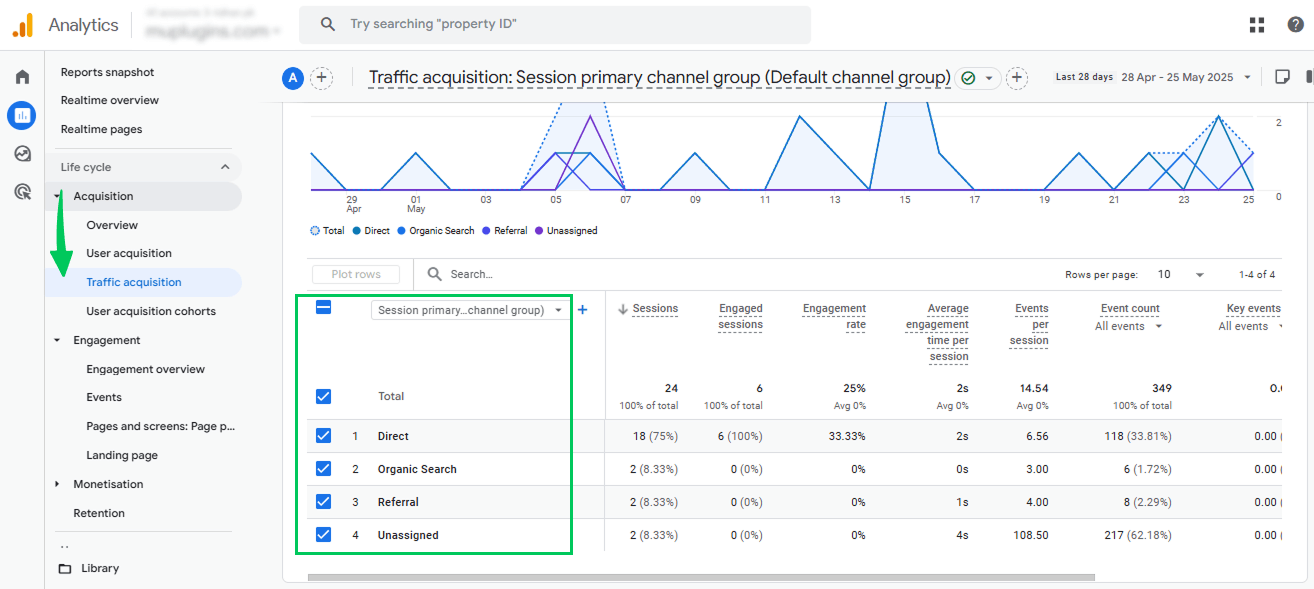Viewport: 1314px width, 589px height.
Task: Click the add comparison plus icon beside A
Action: (321, 78)
